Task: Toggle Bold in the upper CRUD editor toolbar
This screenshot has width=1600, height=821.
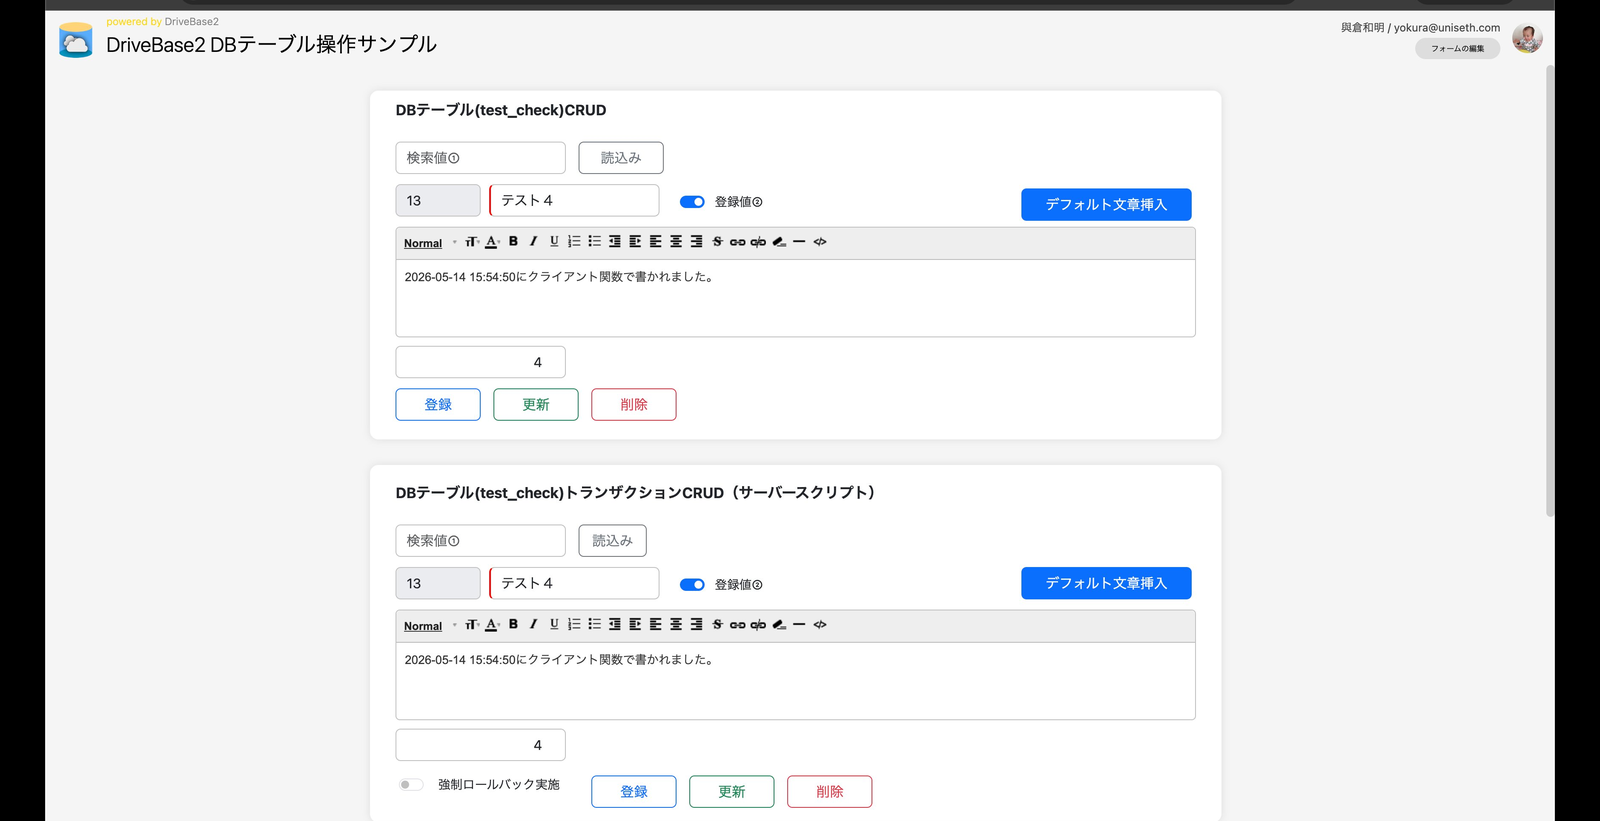Action: click(x=513, y=241)
